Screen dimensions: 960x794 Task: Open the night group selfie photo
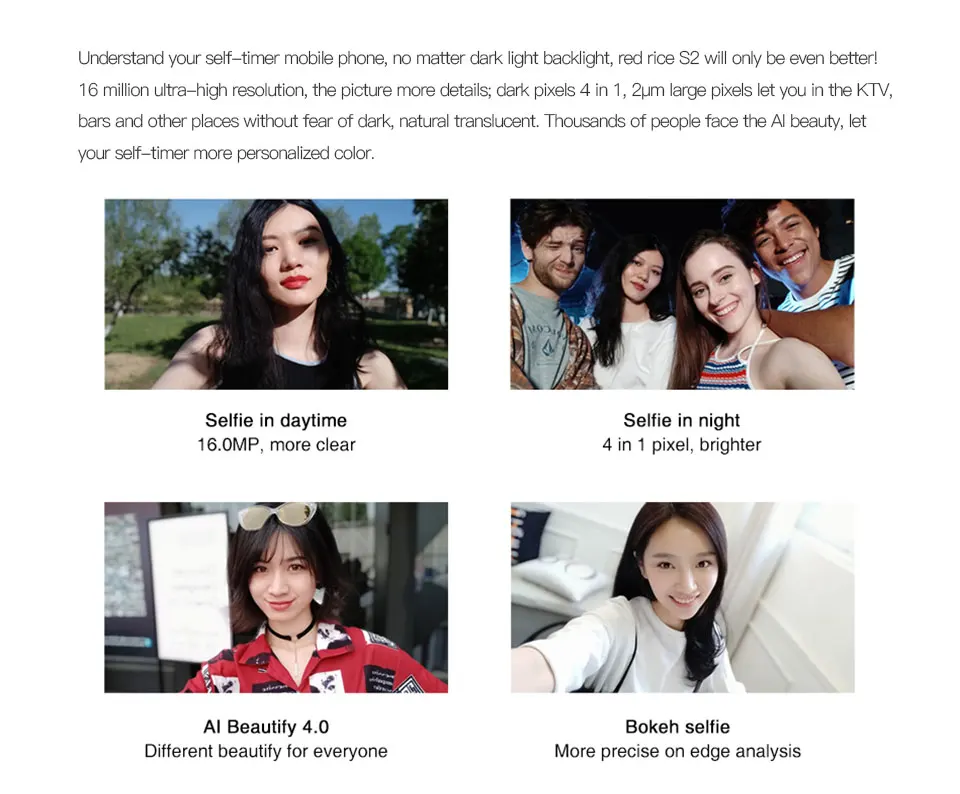point(682,294)
